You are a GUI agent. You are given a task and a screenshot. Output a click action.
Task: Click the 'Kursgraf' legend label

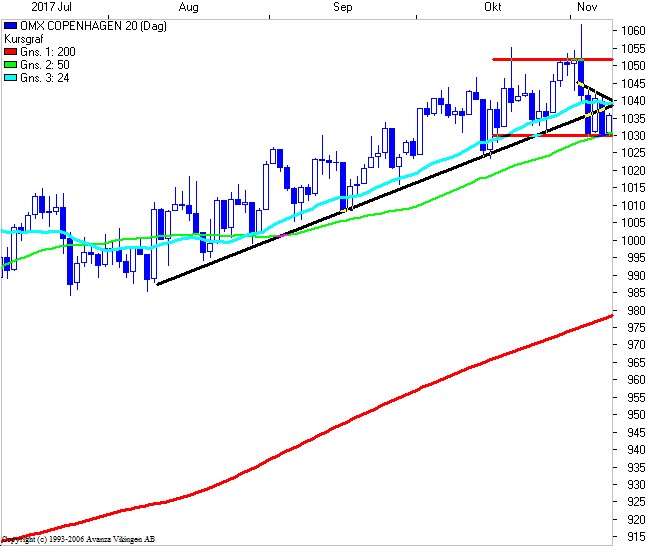coord(24,39)
